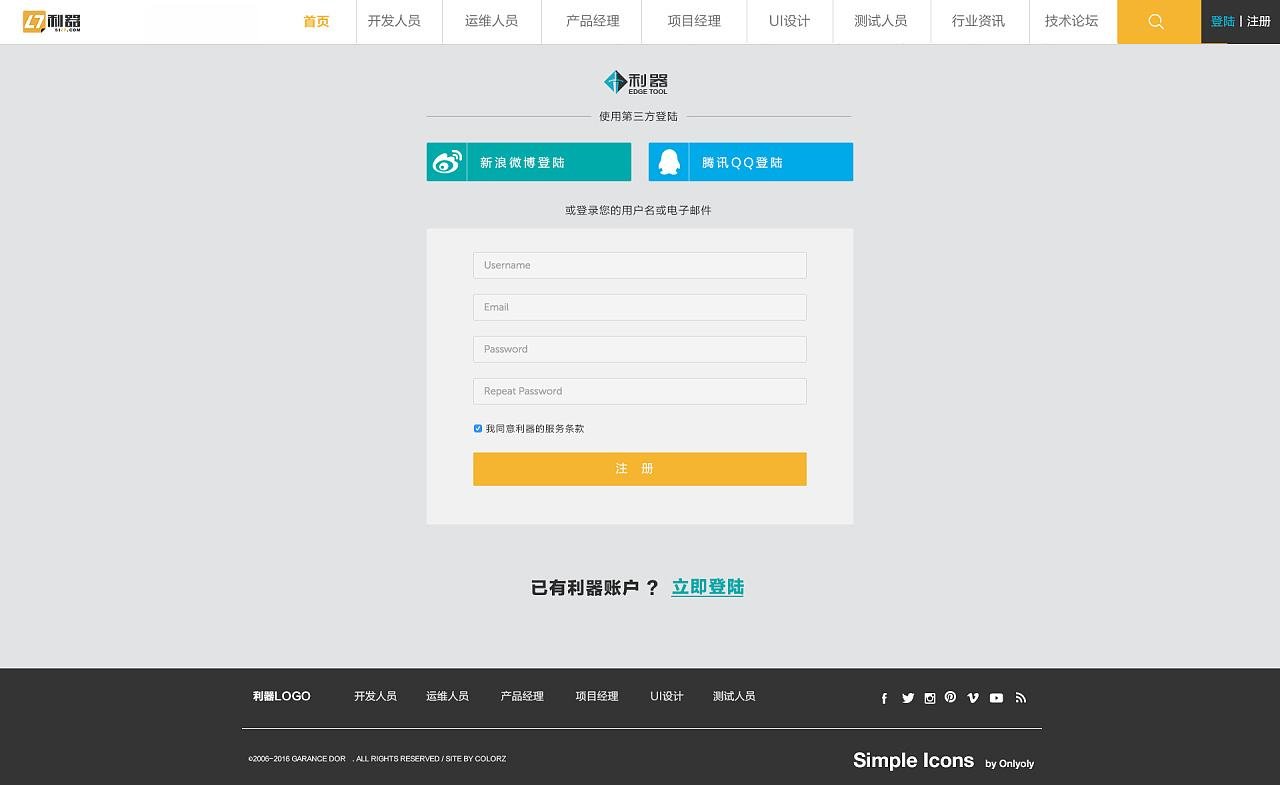
Task: Click the YouTube play icon in footer
Action: (996, 697)
